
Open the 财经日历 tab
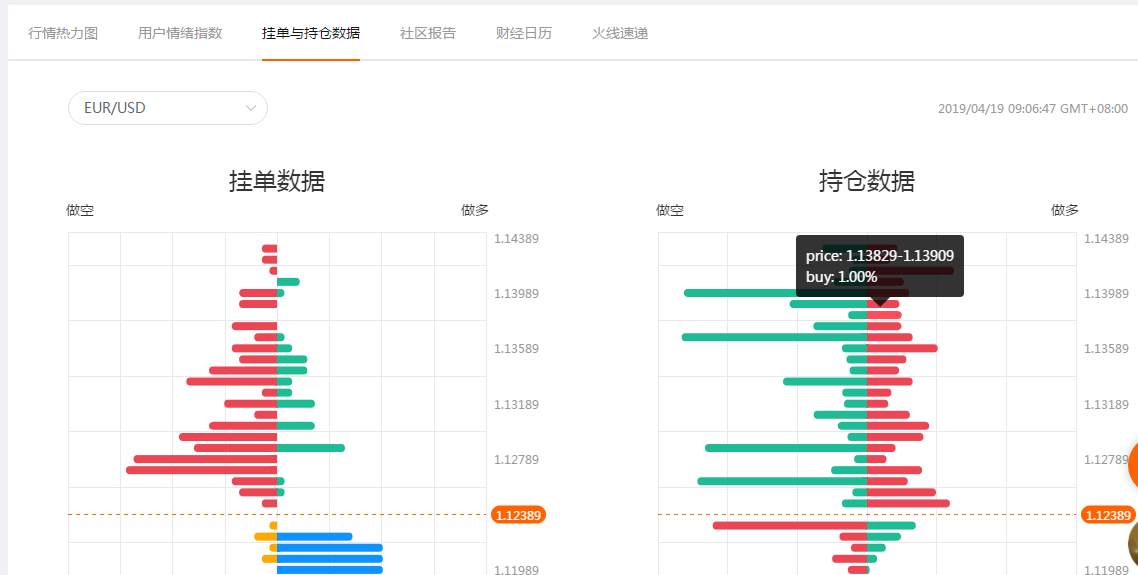524,33
